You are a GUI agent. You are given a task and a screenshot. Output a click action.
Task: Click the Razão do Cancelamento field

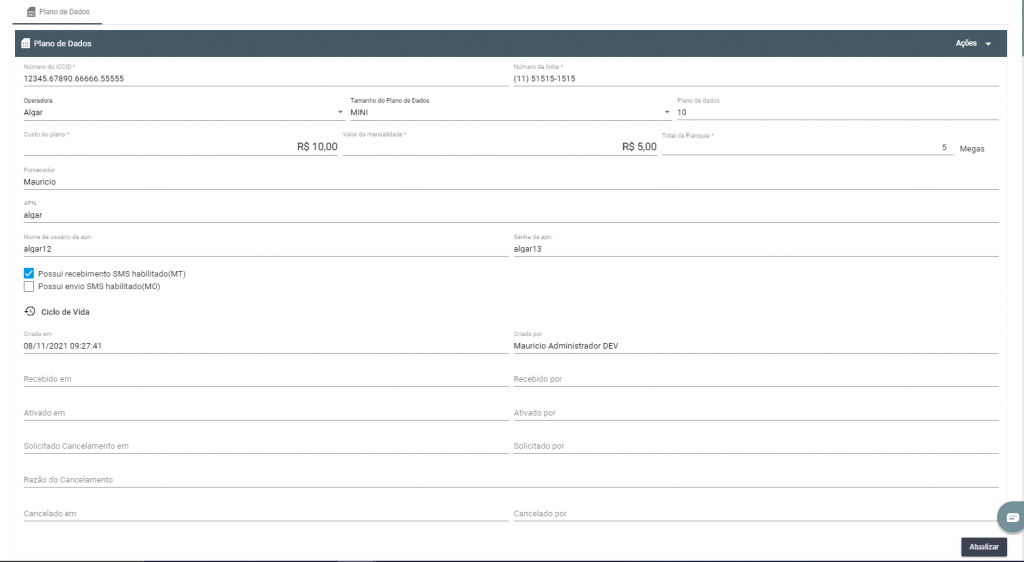pyautogui.click(x=511, y=480)
